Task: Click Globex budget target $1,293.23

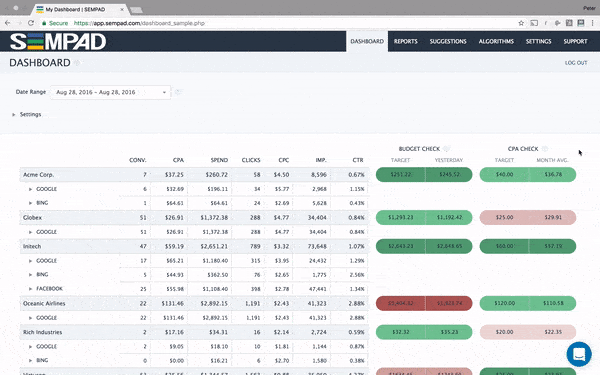Action: (x=401, y=217)
